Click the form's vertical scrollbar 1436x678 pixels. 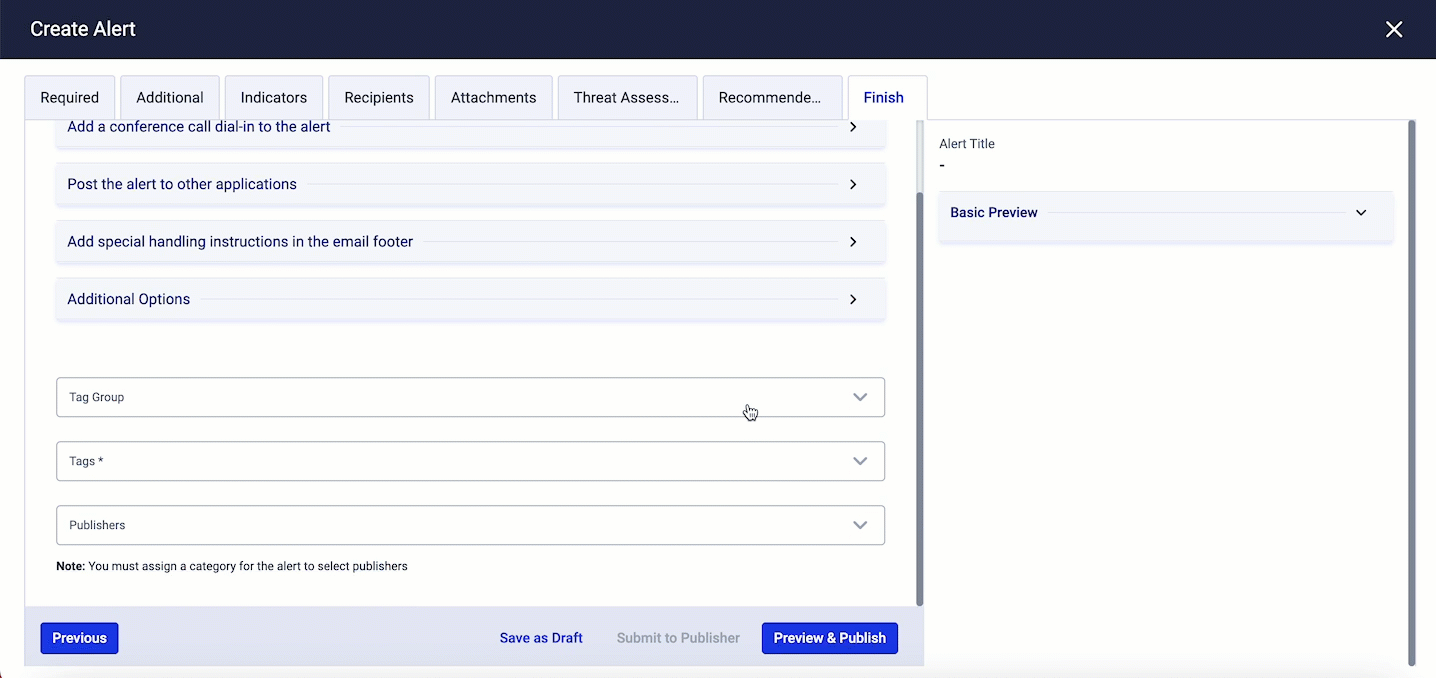coord(919,400)
